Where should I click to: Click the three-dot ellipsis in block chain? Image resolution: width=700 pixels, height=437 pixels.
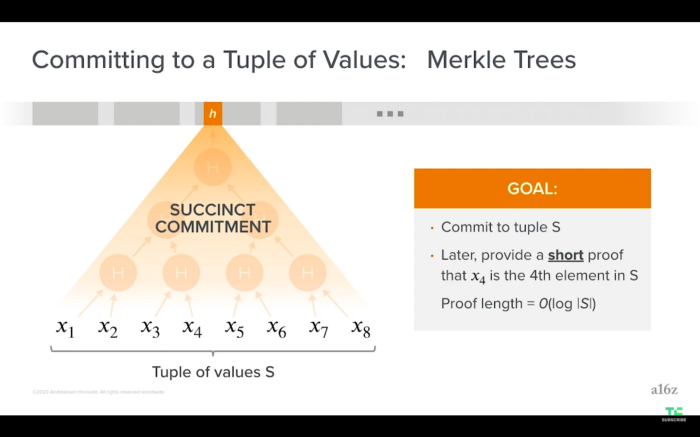[x=390, y=114]
